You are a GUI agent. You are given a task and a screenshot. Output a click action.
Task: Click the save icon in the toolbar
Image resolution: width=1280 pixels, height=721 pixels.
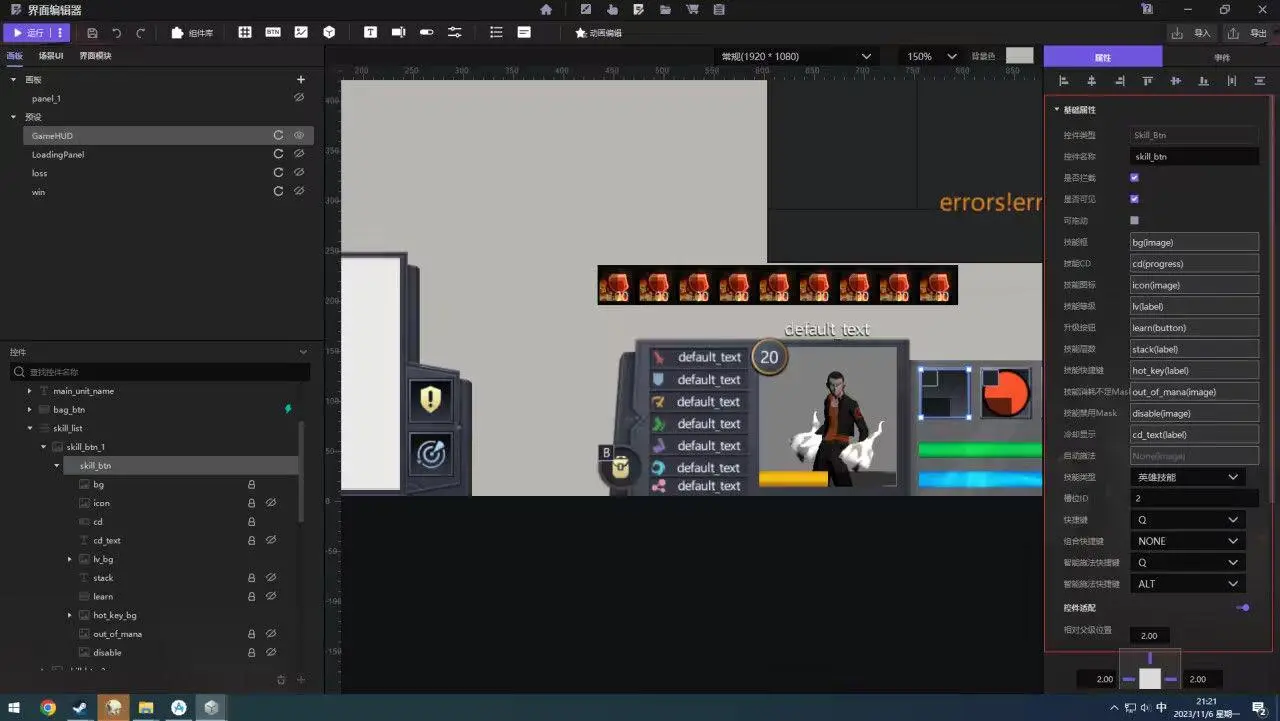pyautogui.click(x=93, y=33)
